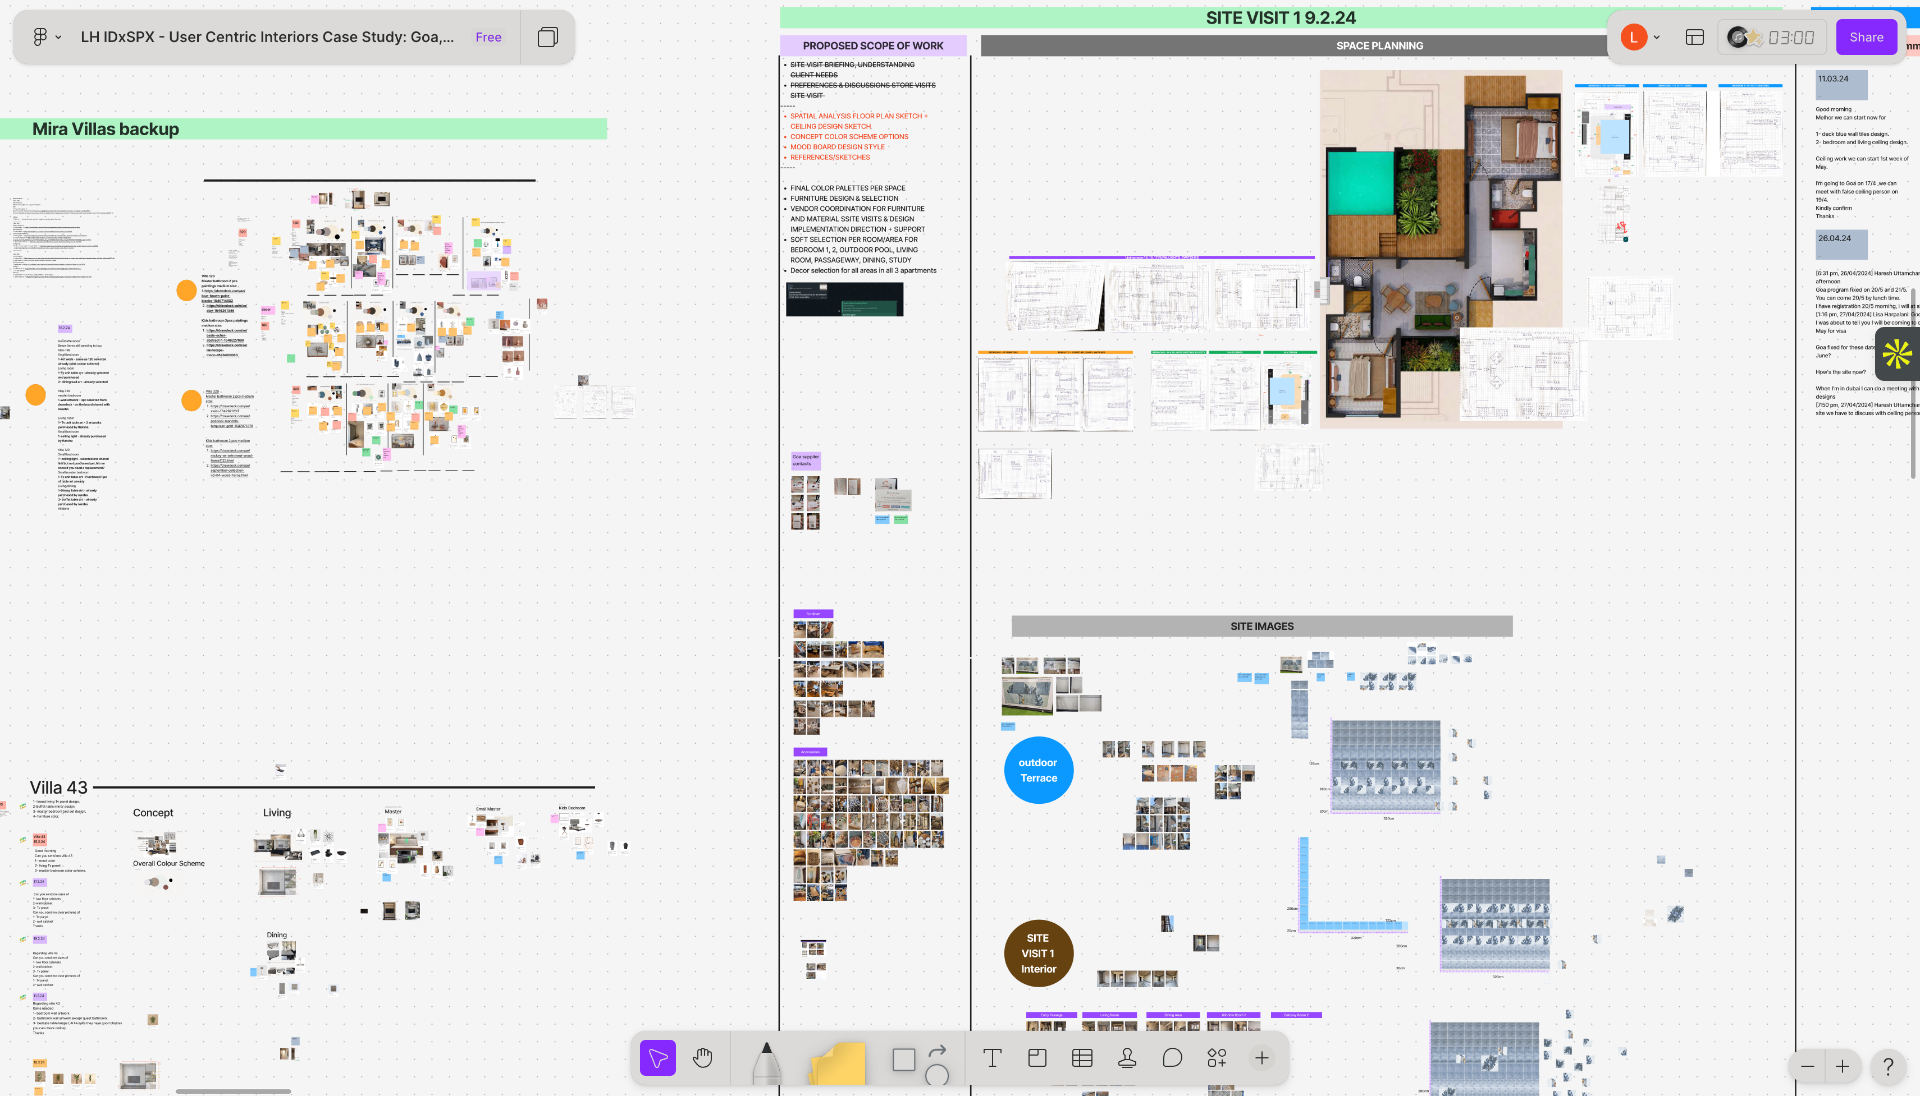Open the Figma AI sparkle button
This screenshot has width=1920, height=1096.
tap(1897, 354)
